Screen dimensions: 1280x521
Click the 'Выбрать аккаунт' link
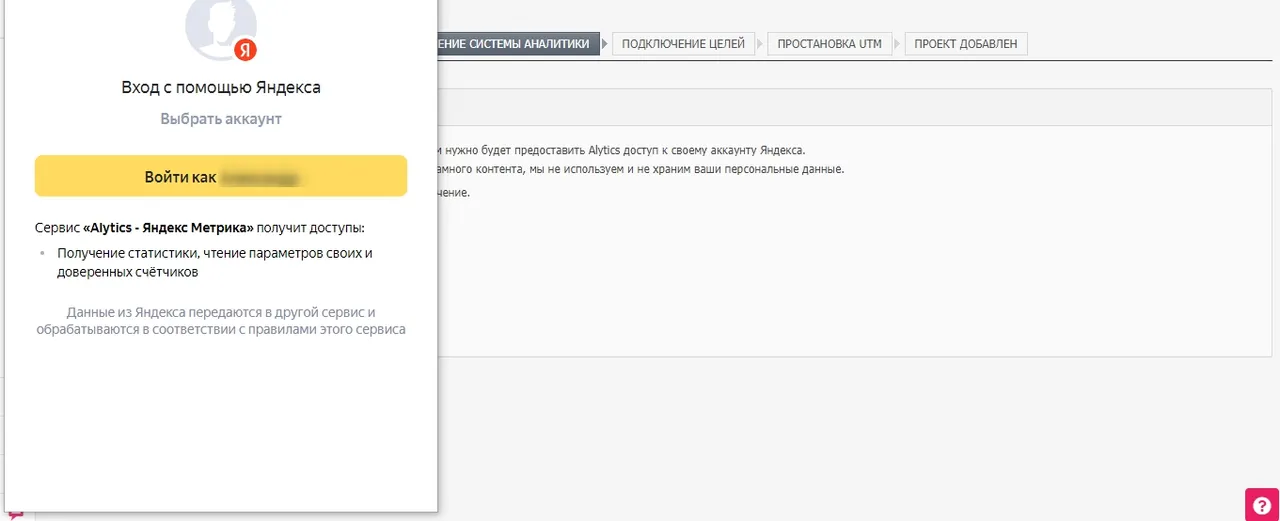coord(221,118)
